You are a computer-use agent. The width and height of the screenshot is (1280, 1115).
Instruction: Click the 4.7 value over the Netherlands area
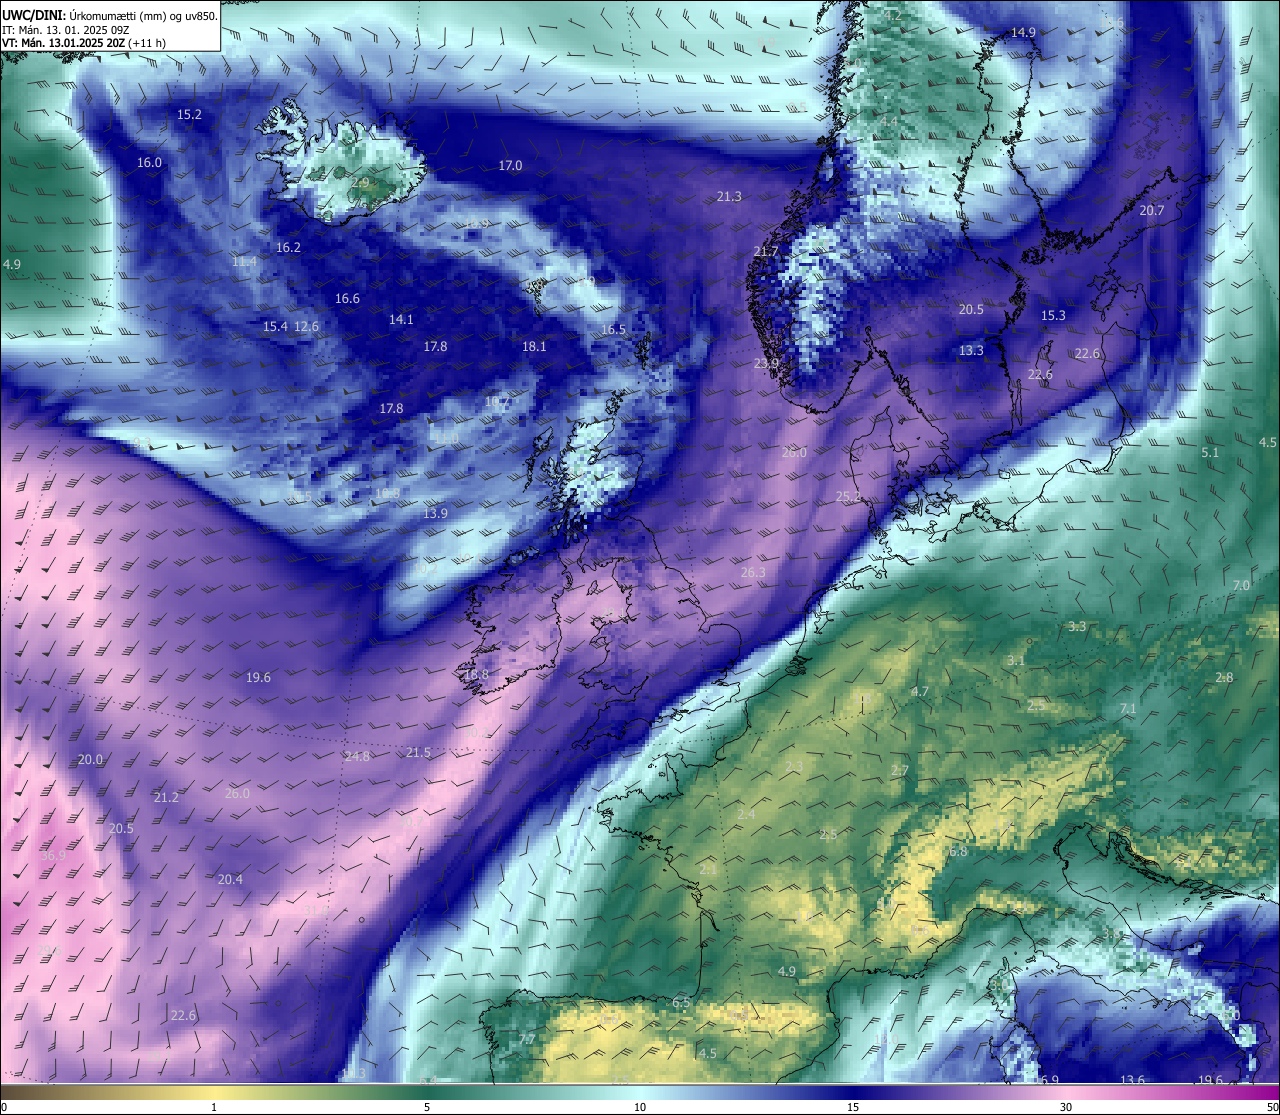[x=920, y=691]
